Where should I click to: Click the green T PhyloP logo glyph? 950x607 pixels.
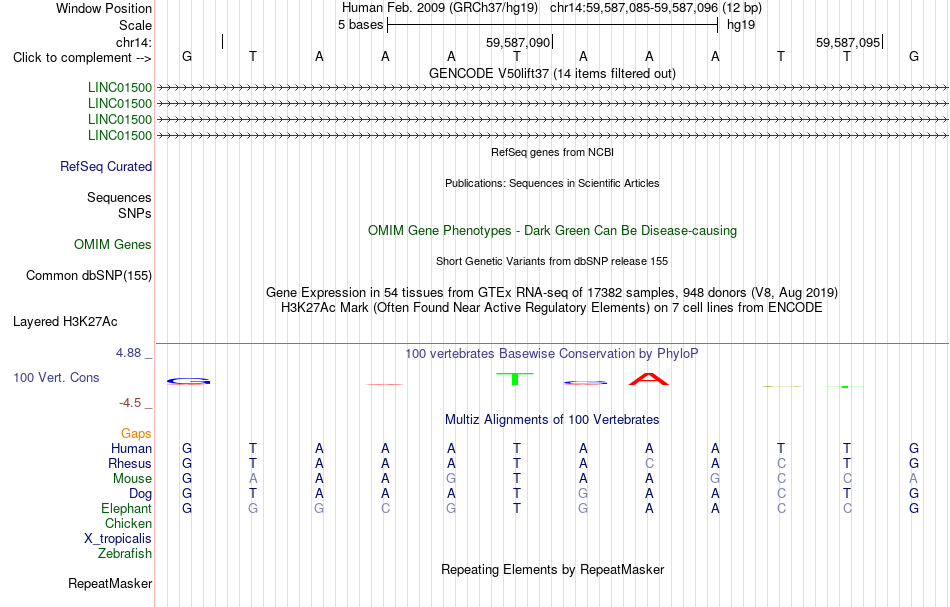click(x=515, y=379)
